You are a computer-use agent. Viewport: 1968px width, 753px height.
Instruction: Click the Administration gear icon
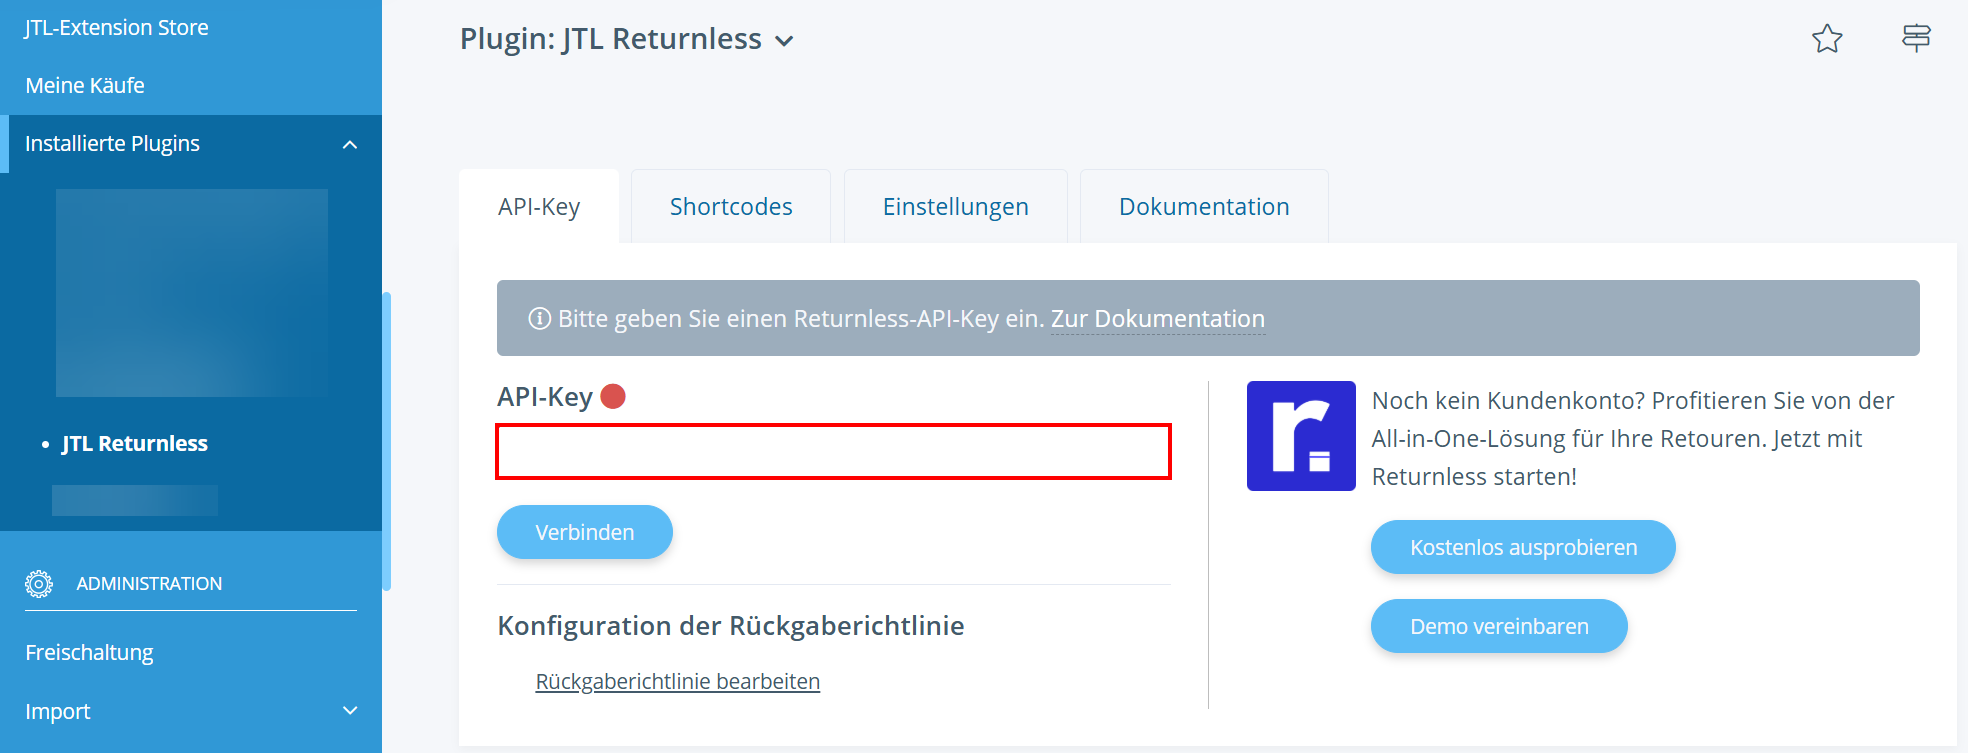(x=39, y=584)
